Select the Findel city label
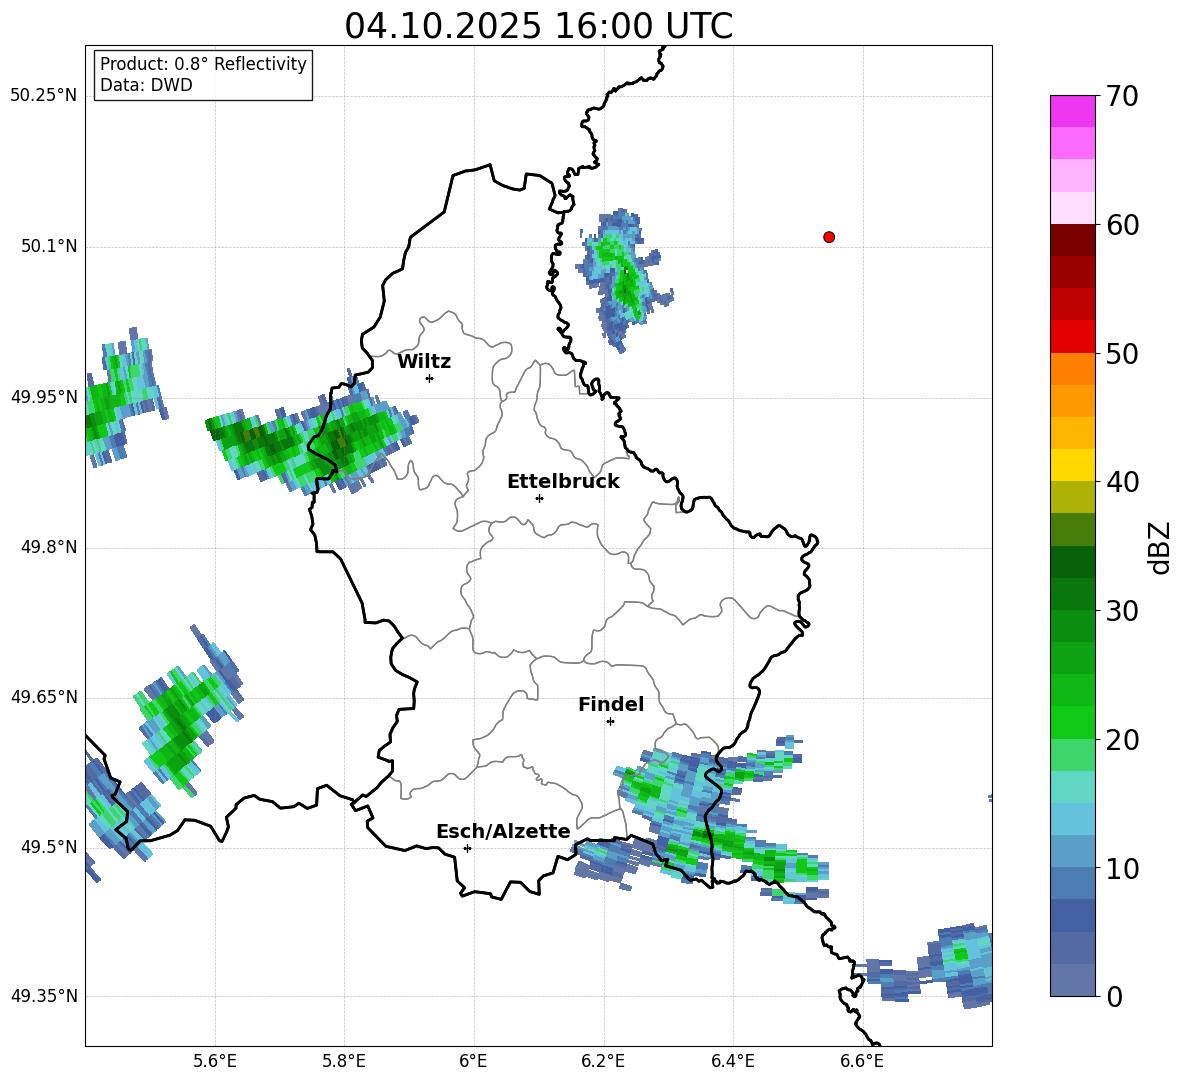The width and height of the screenshot is (1184, 1081). pos(611,704)
